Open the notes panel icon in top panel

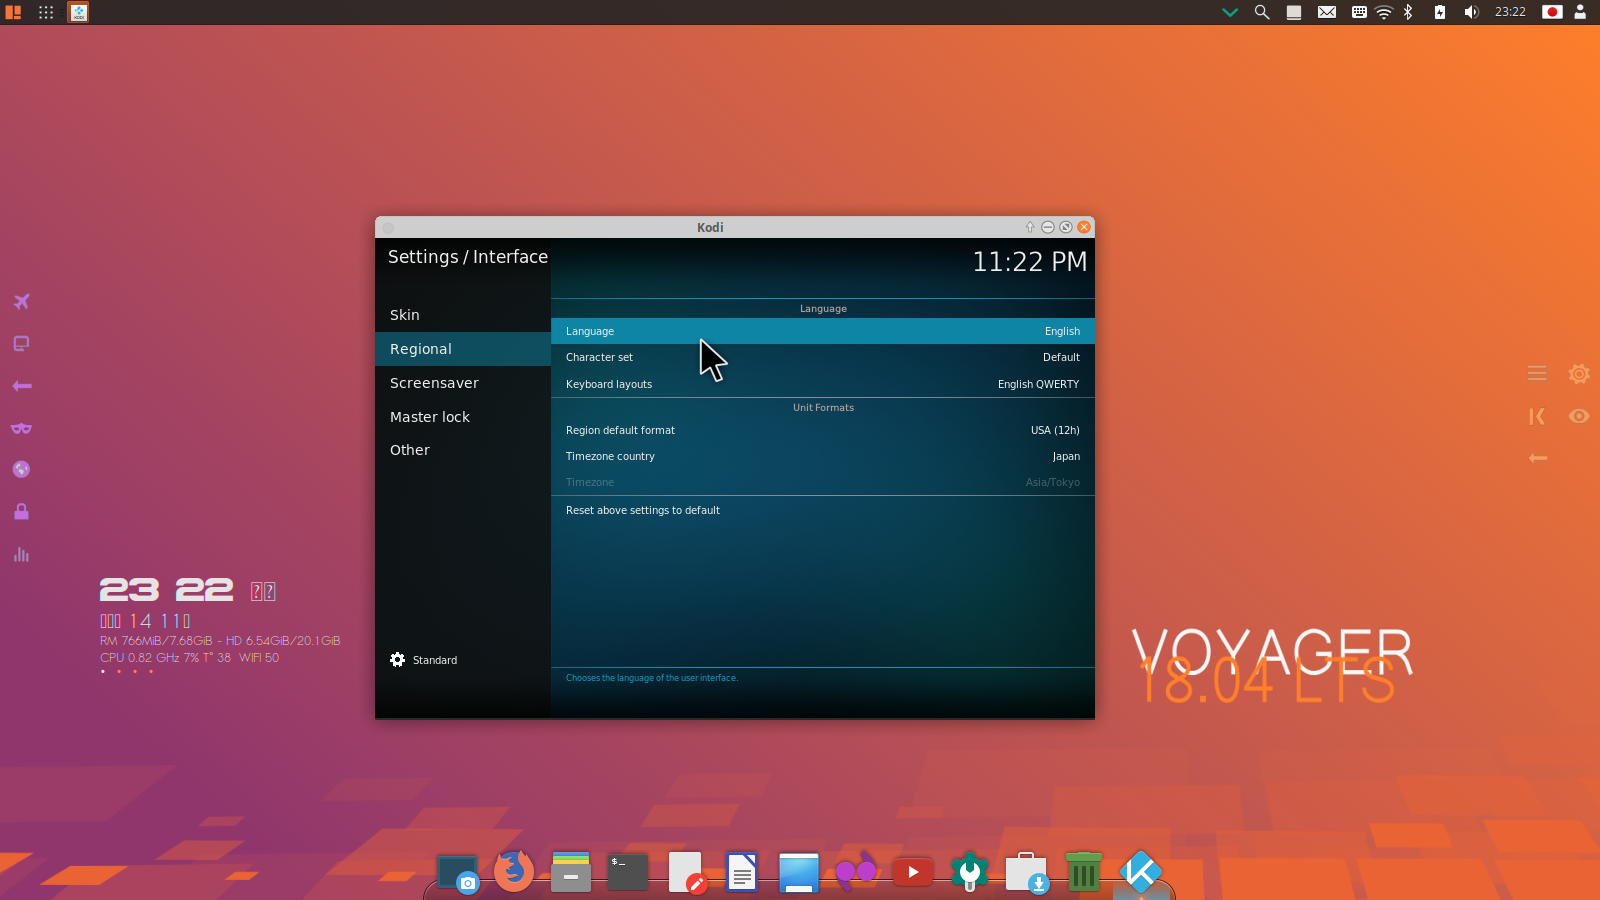(1294, 12)
